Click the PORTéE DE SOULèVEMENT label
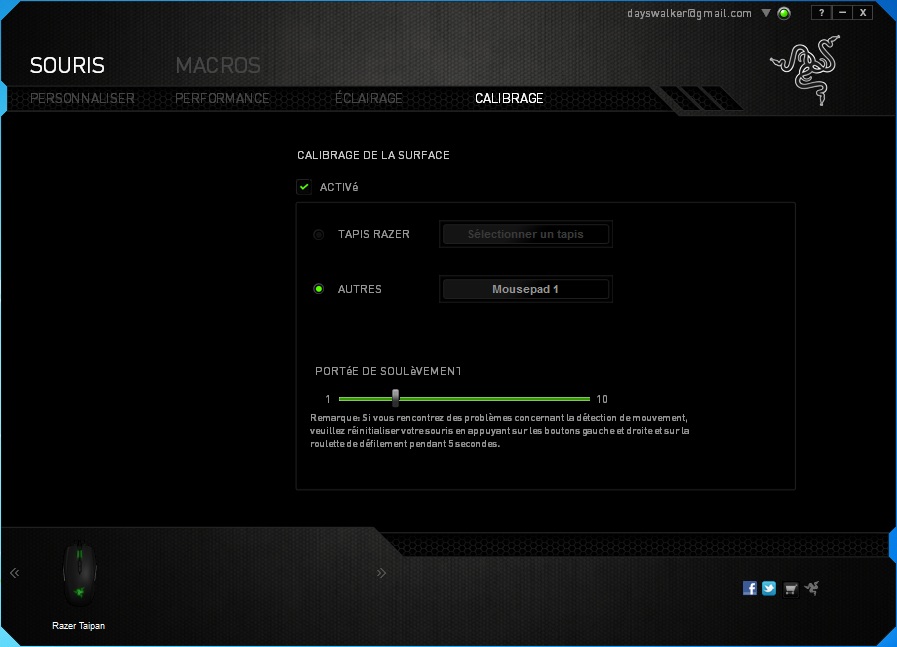Viewport: 897px width, 647px height. (388, 371)
